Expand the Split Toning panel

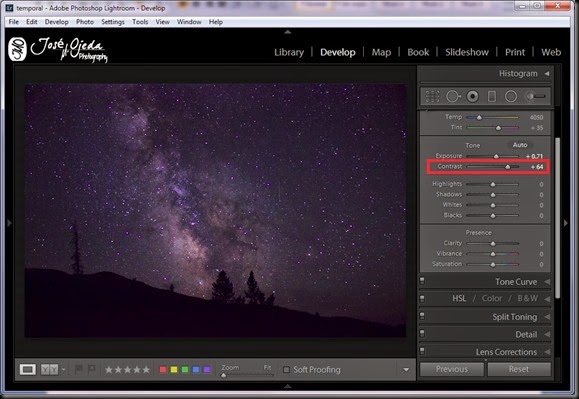pyautogui.click(x=547, y=317)
